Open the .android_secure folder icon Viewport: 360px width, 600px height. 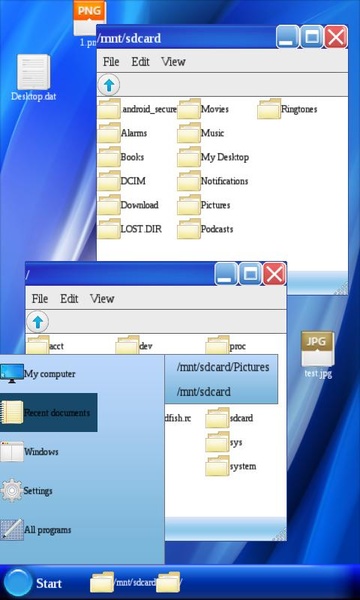[x=109, y=109]
